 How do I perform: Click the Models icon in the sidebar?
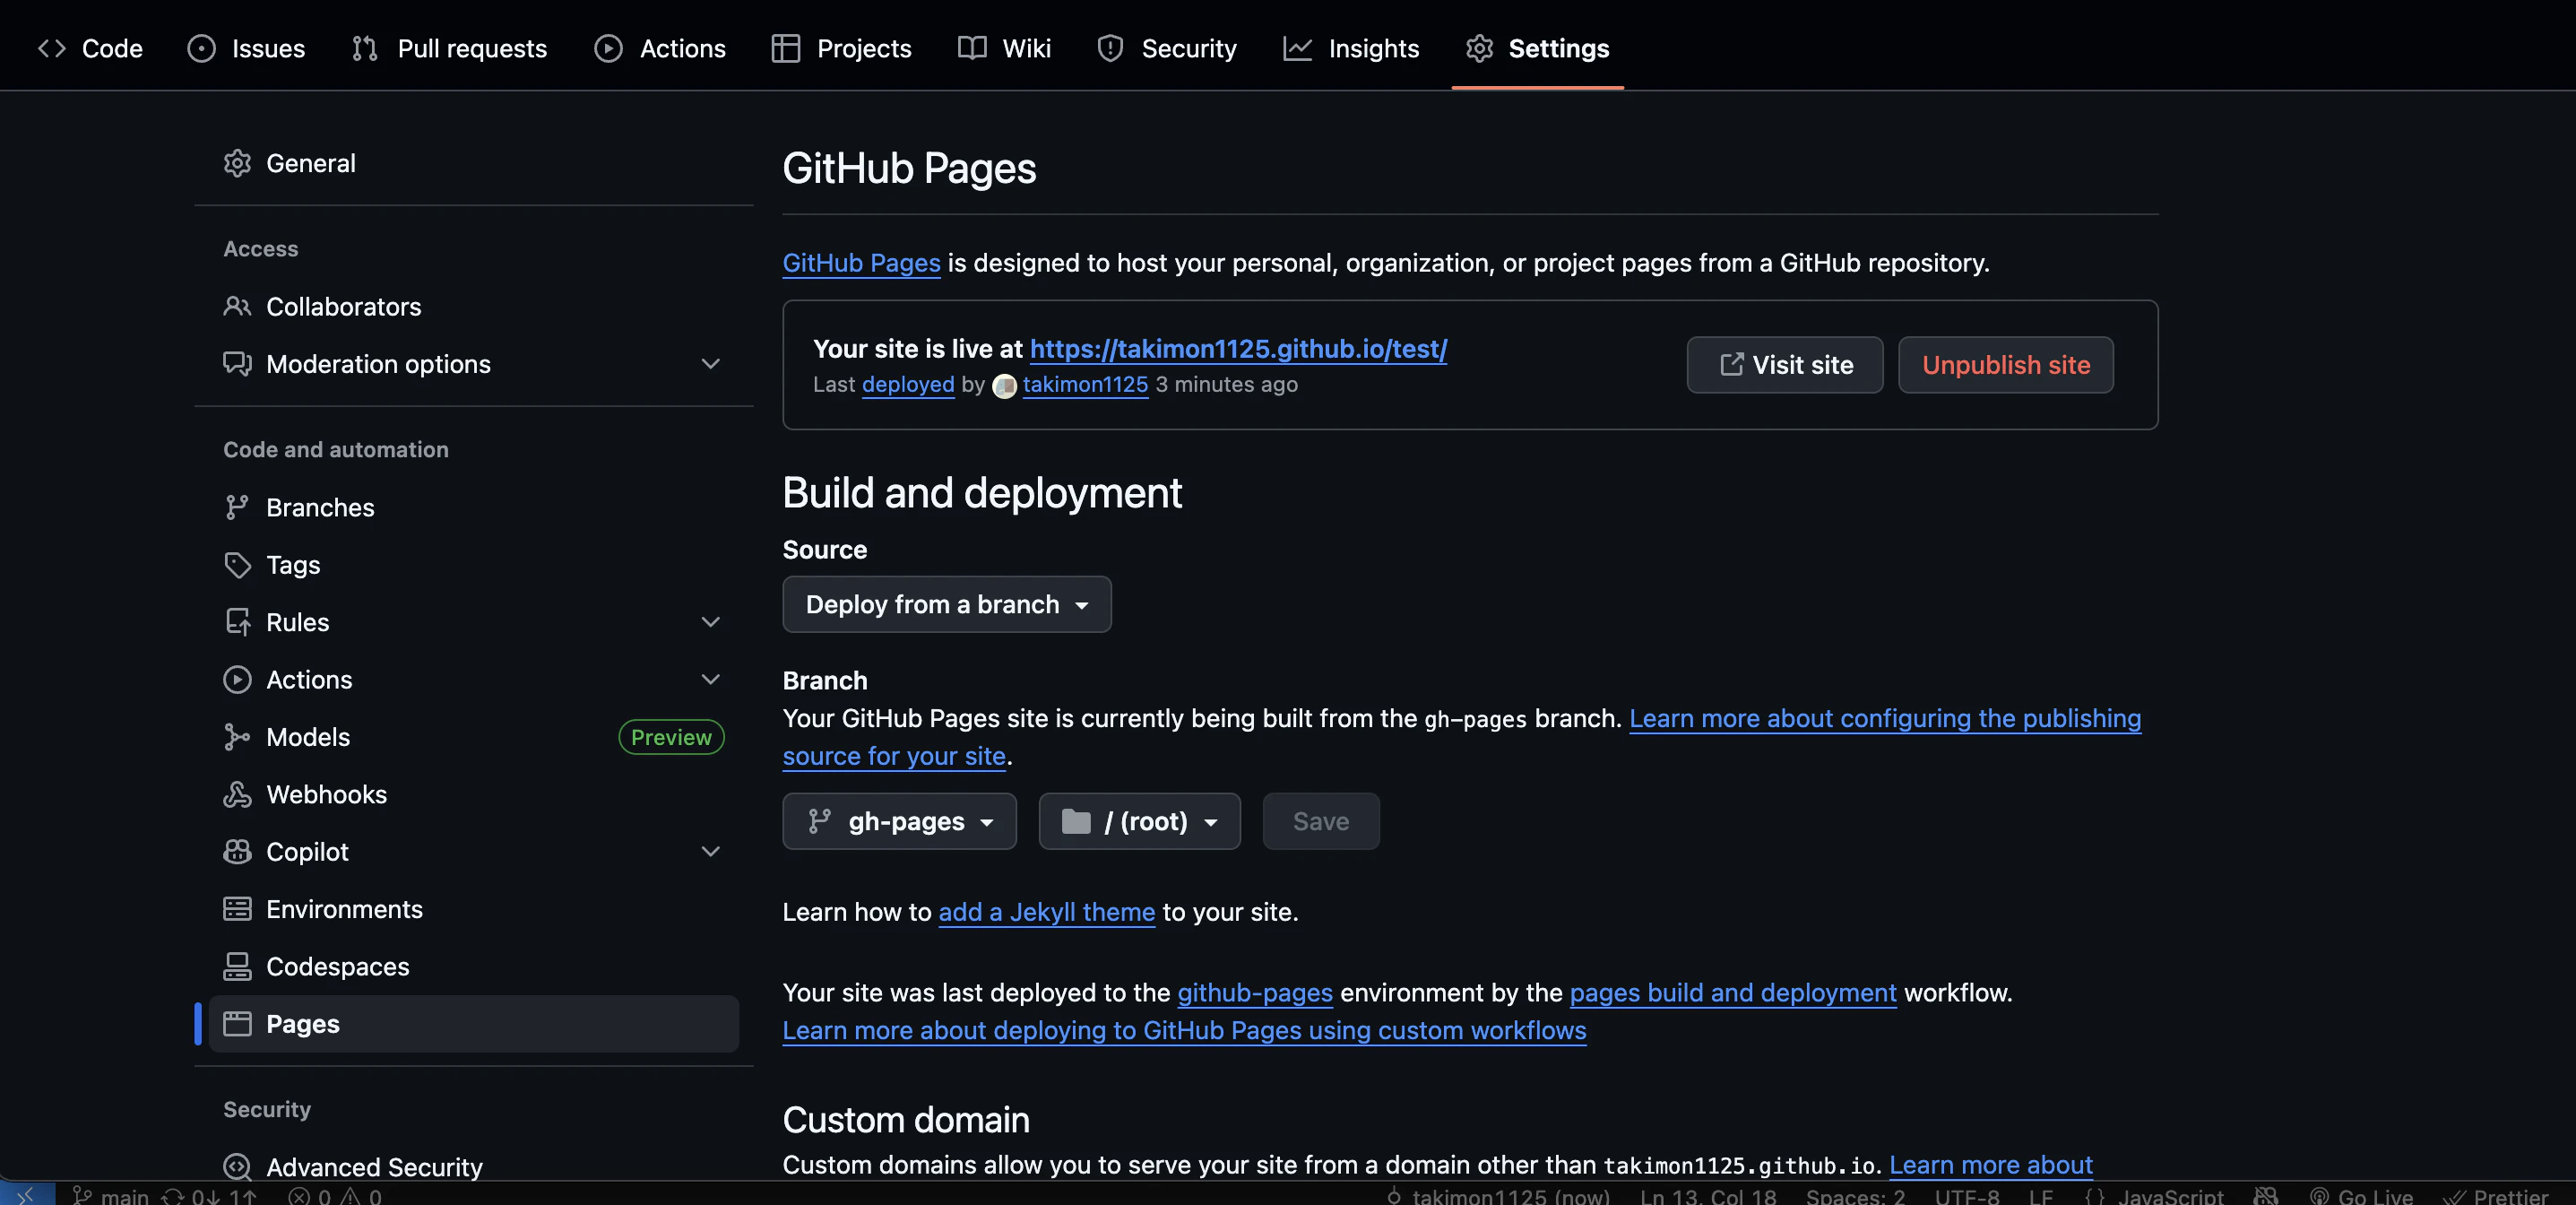coord(237,737)
